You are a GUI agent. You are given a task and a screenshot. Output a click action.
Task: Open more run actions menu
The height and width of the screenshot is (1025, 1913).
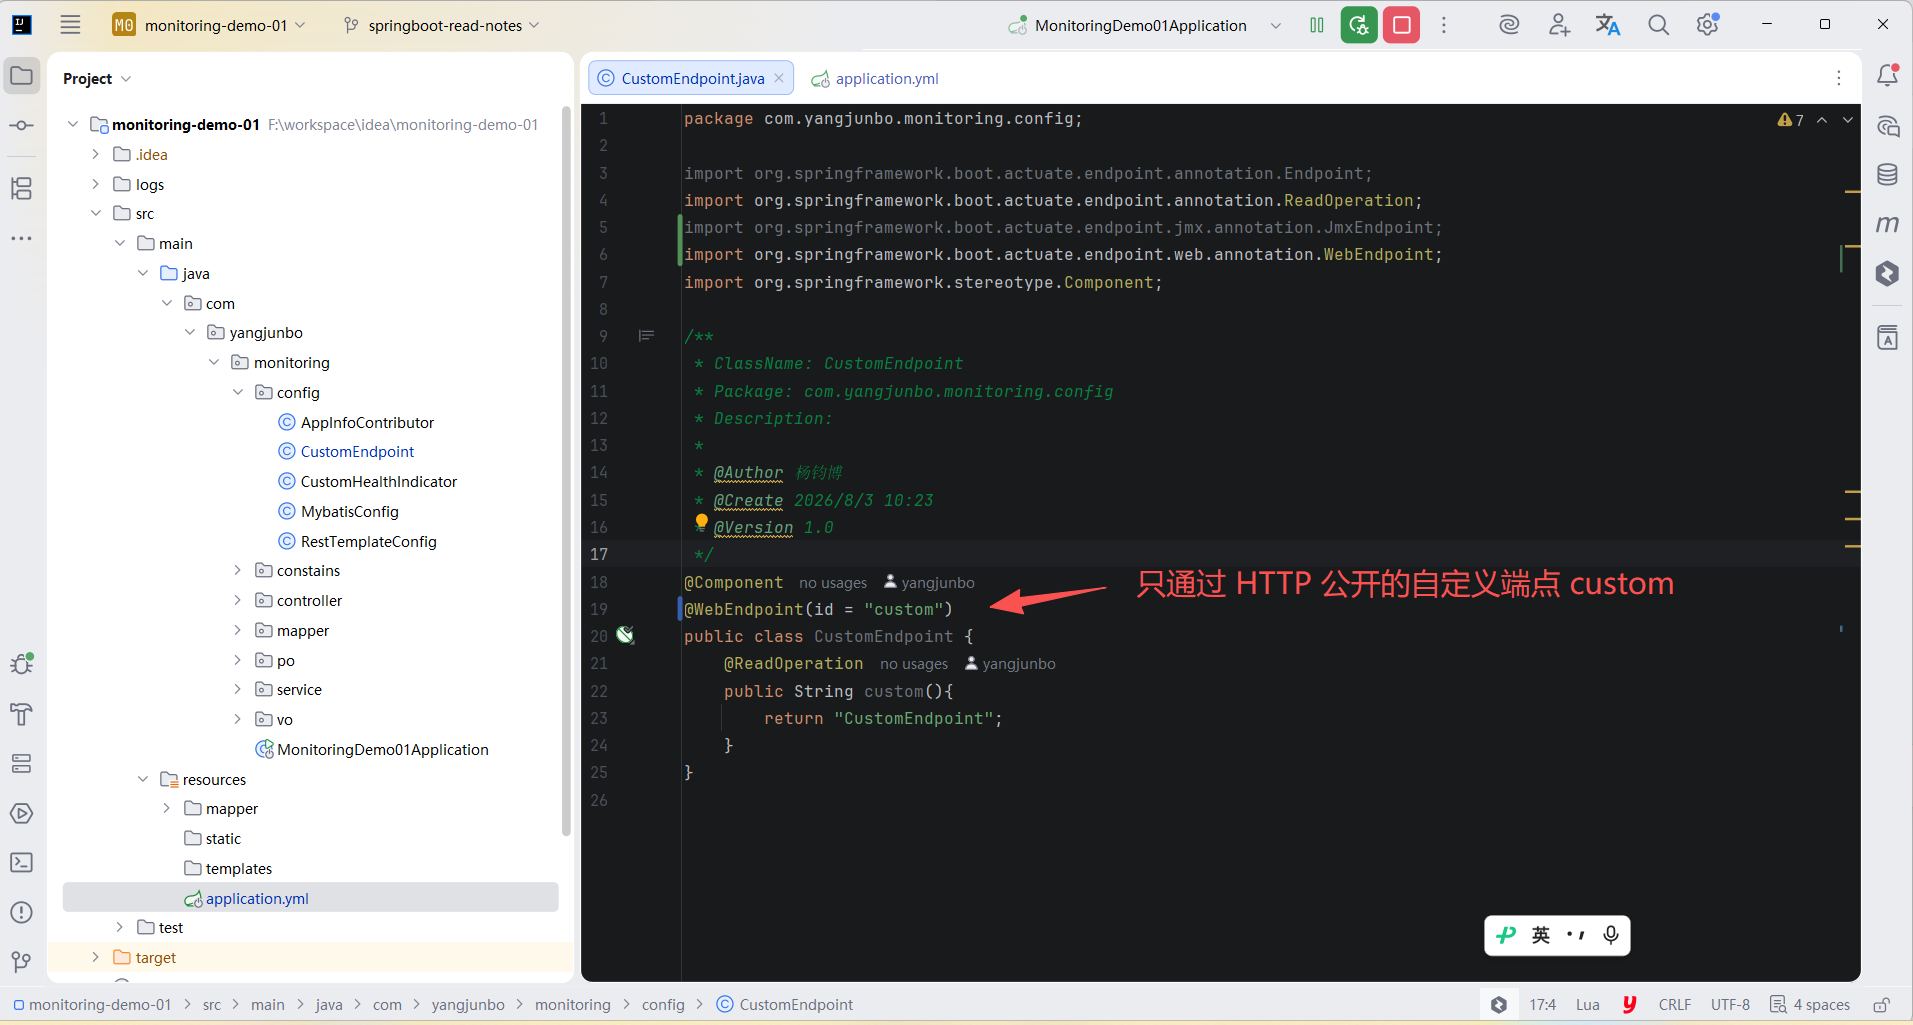pyautogui.click(x=1444, y=25)
